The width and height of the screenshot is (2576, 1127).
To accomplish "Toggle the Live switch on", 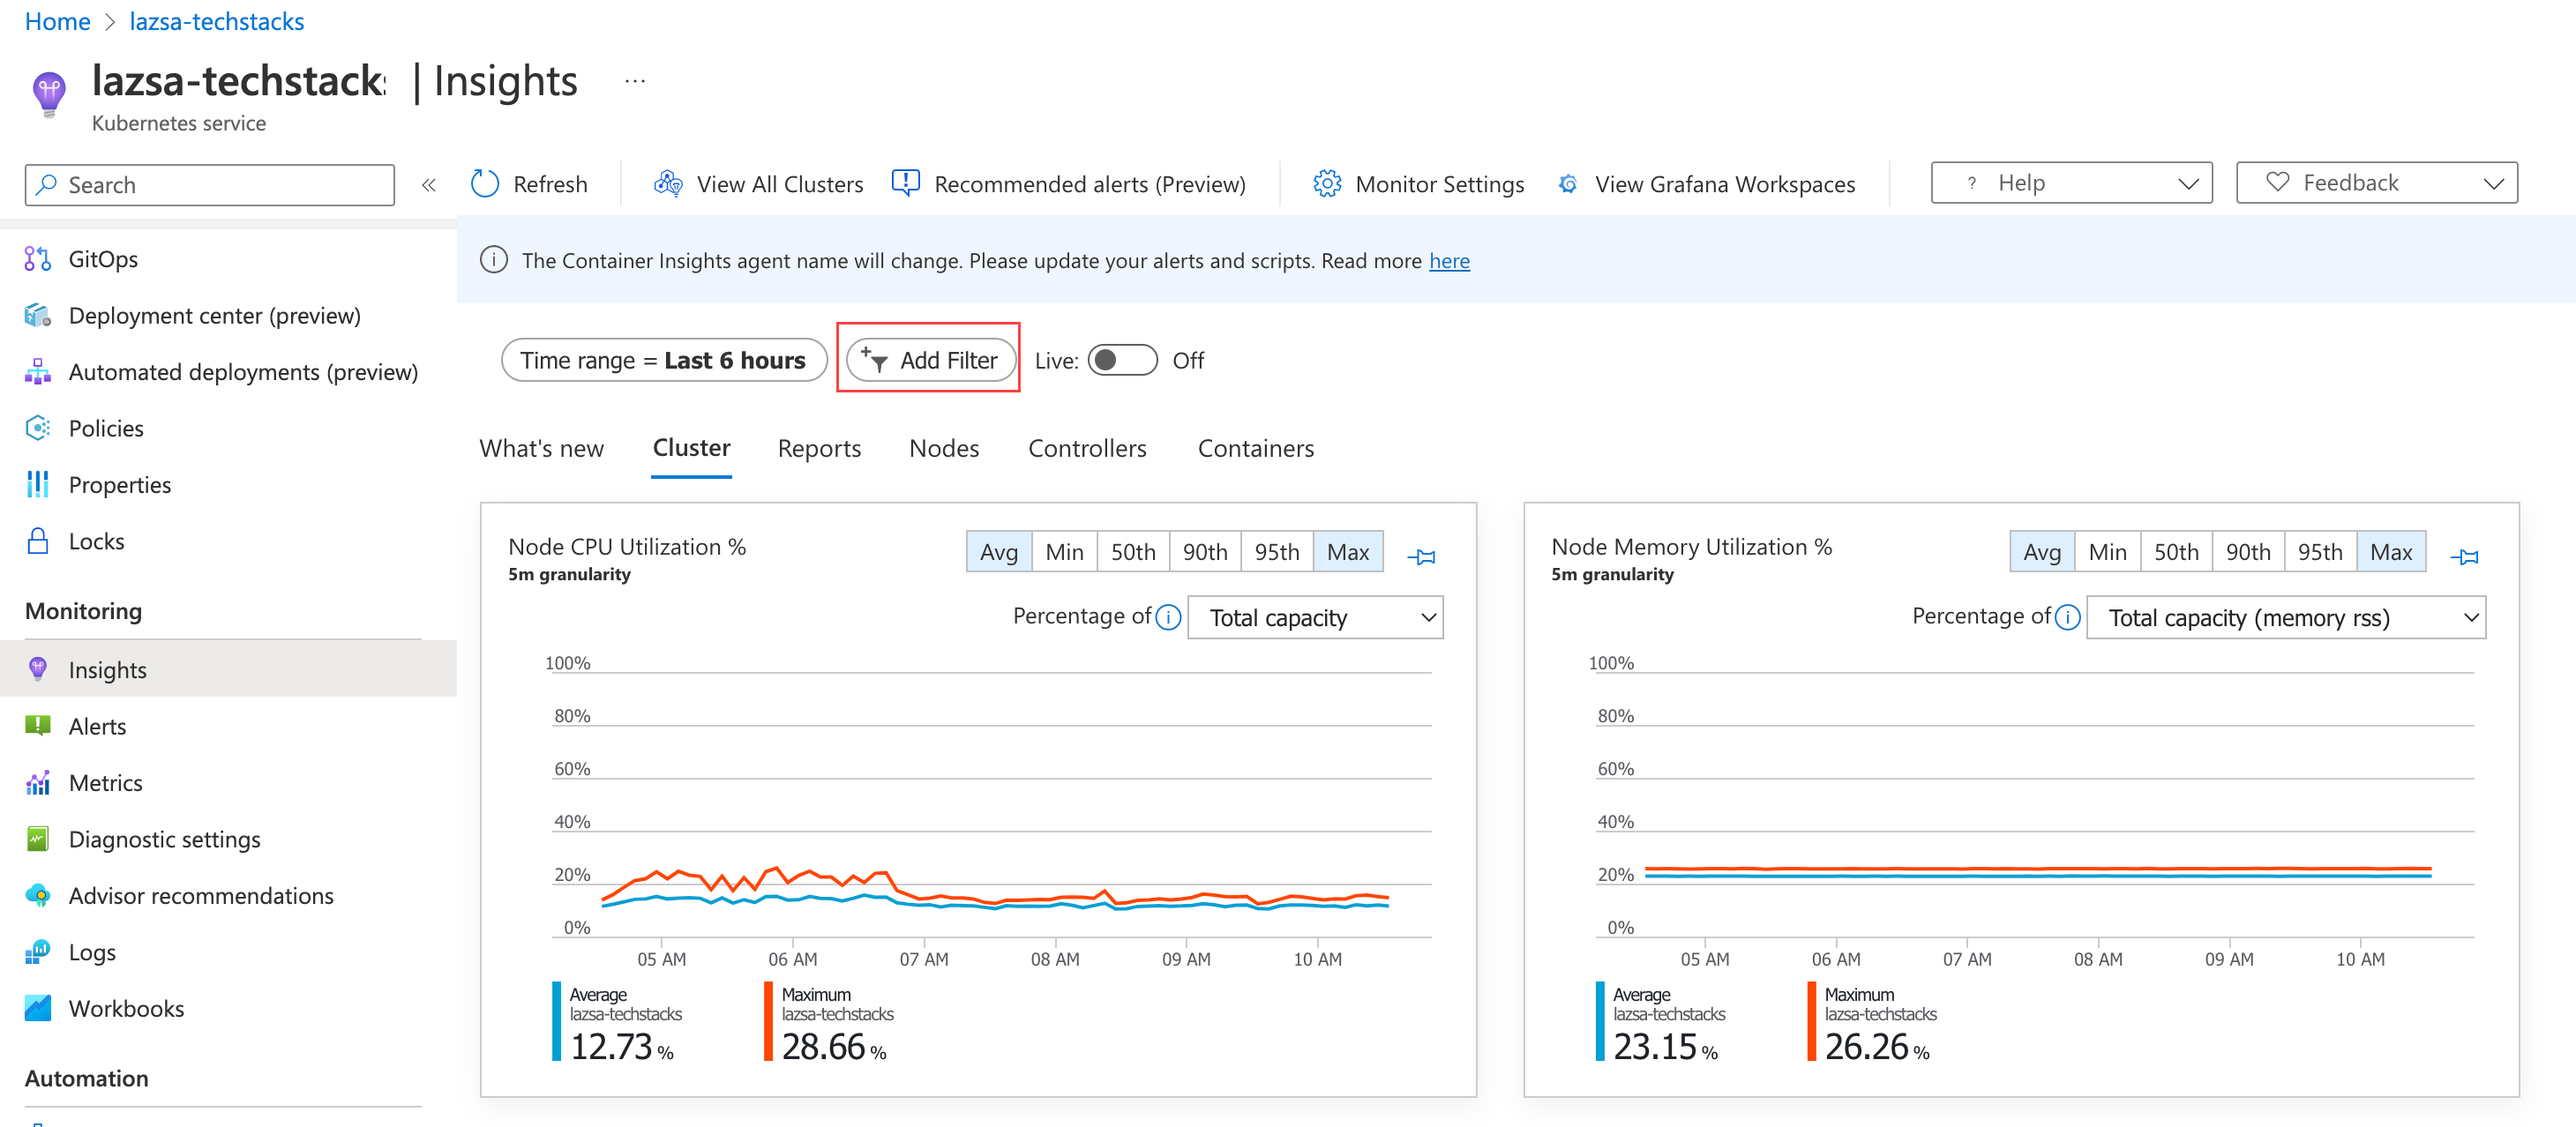I will (1122, 360).
